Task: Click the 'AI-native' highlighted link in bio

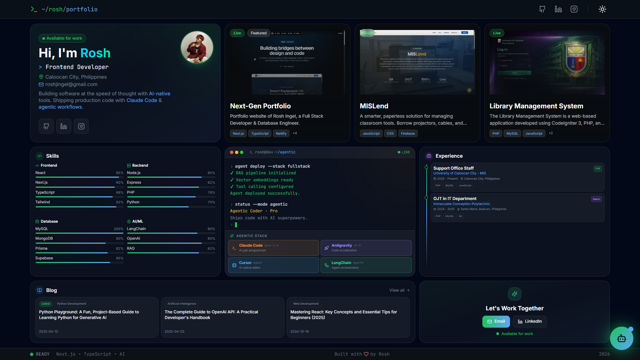Action: tap(160, 93)
